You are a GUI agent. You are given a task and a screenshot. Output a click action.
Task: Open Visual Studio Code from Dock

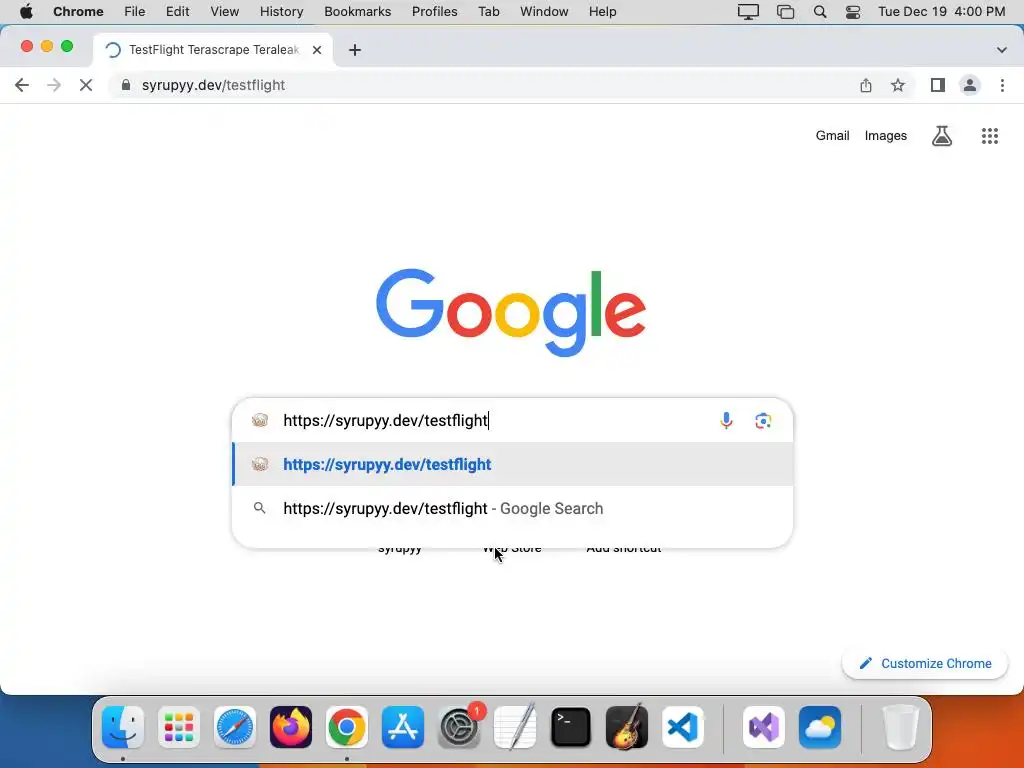click(x=682, y=727)
